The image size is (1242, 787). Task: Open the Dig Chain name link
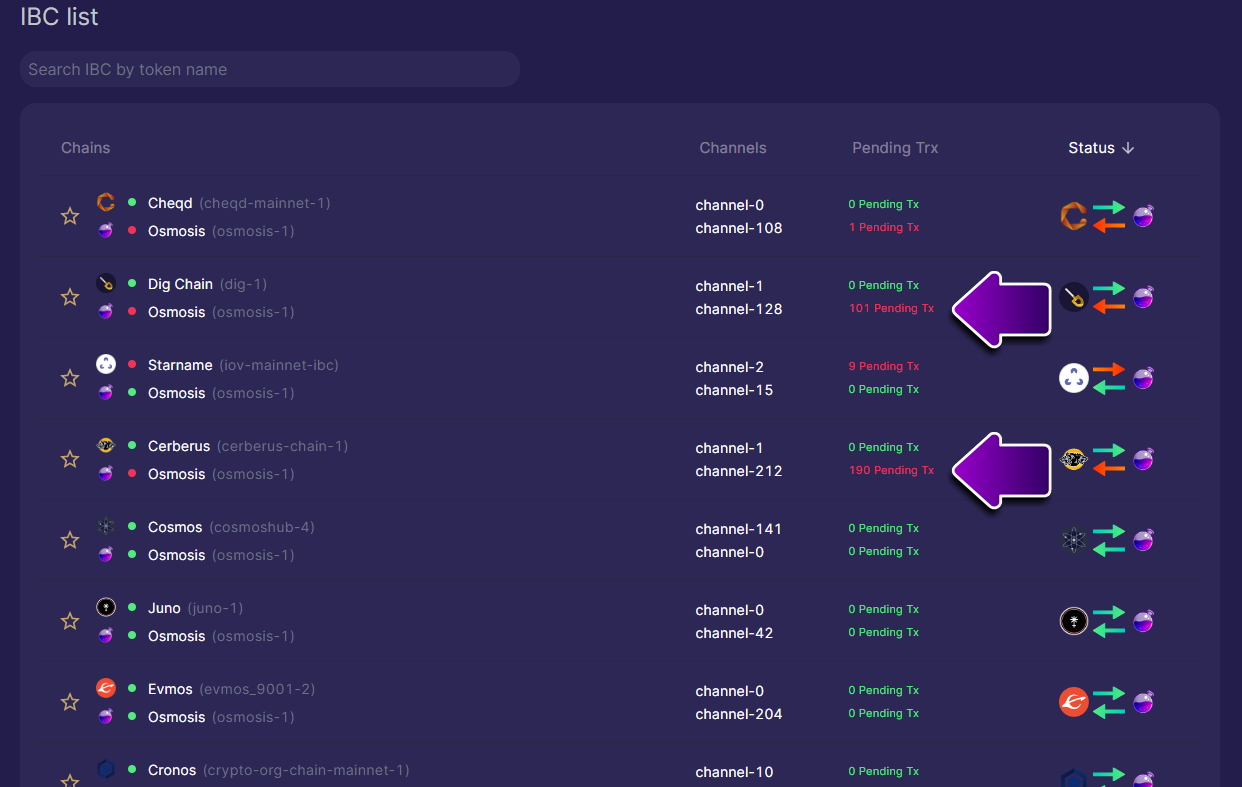(180, 284)
